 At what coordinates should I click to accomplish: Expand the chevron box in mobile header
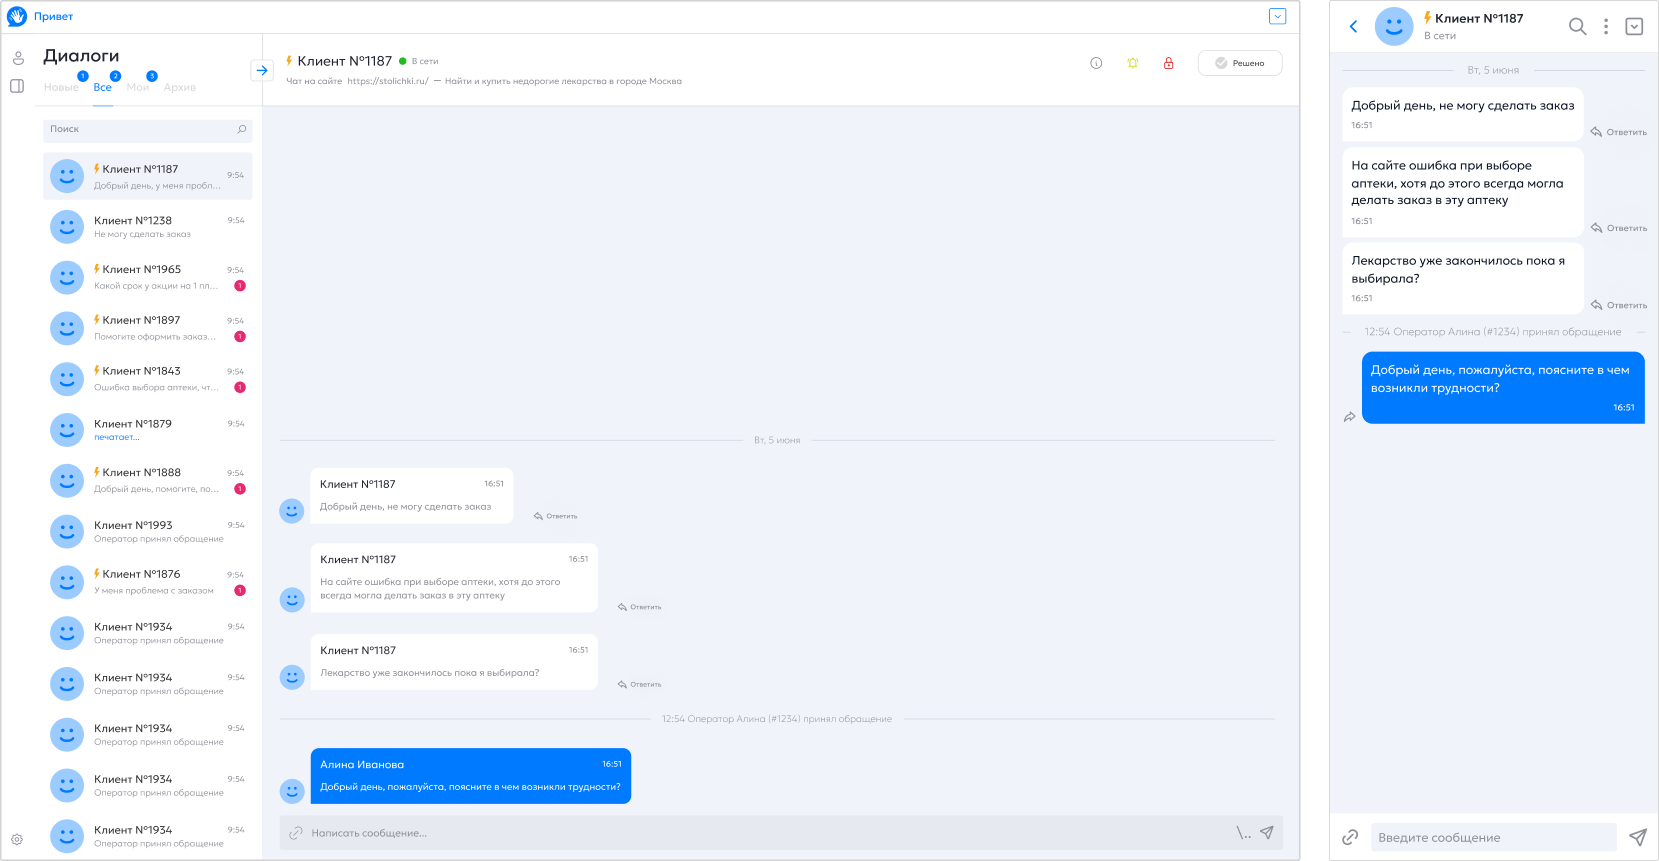1634,27
